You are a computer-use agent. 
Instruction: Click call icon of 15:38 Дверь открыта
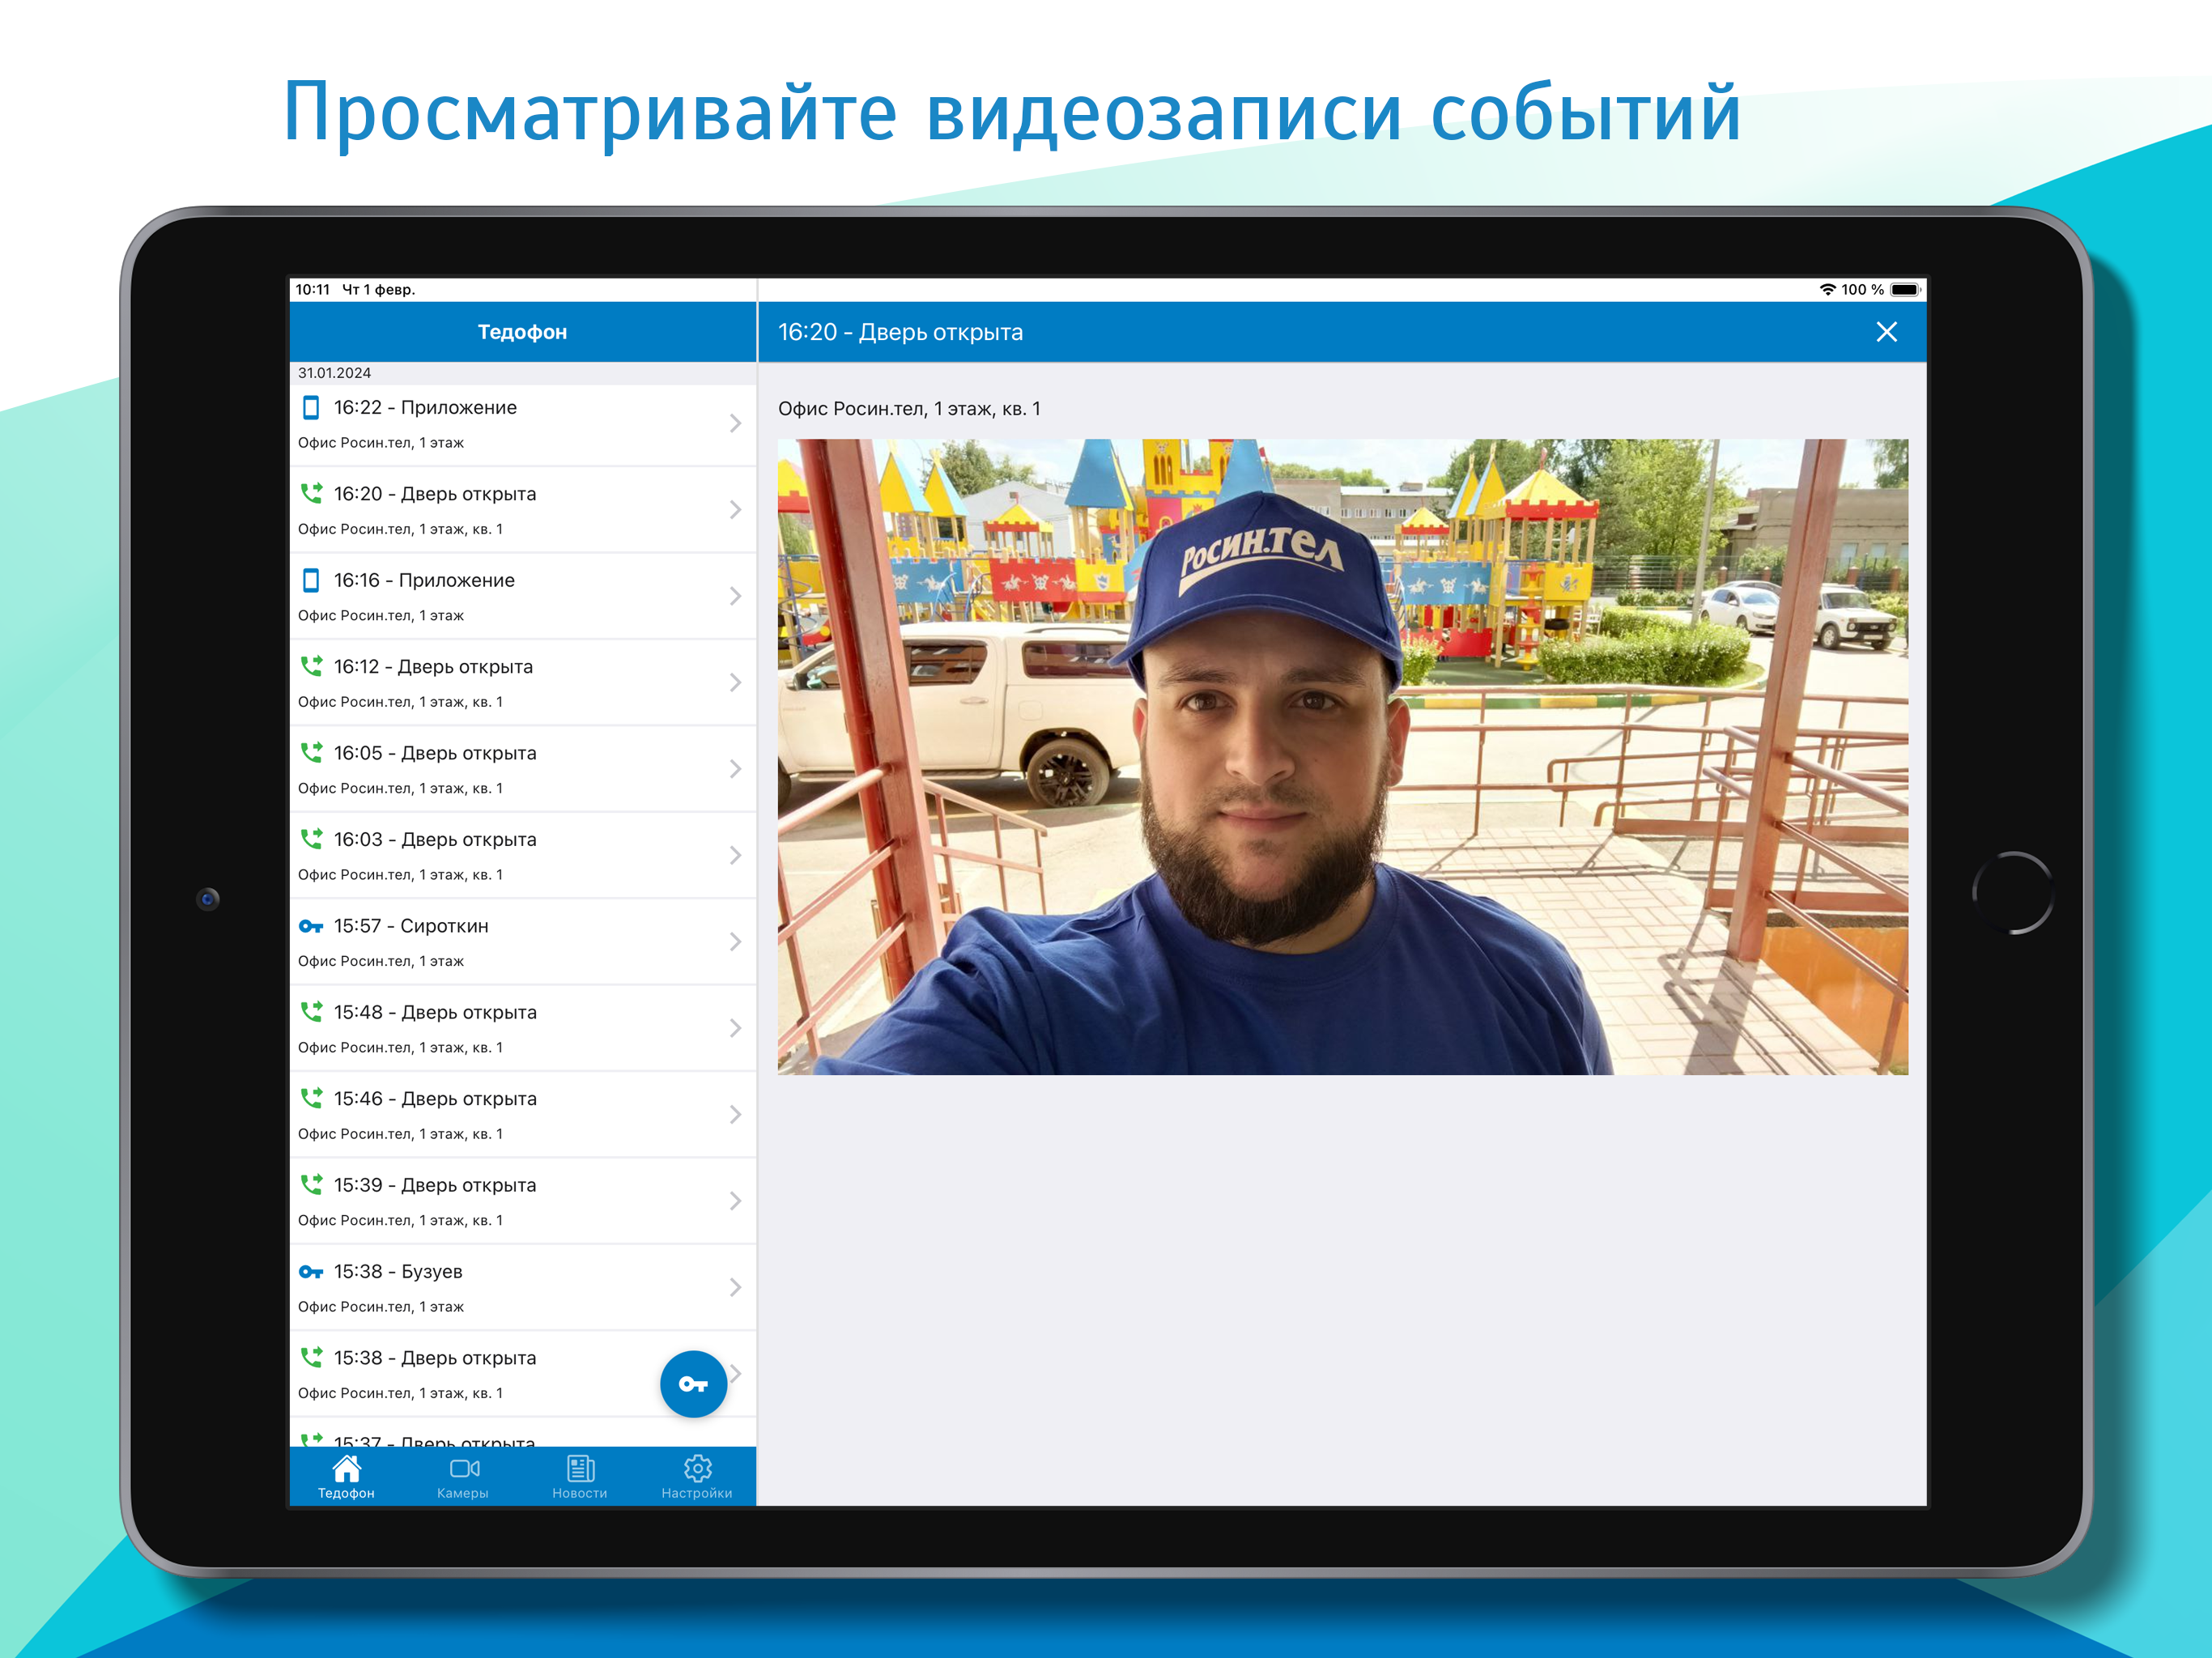311,1357
